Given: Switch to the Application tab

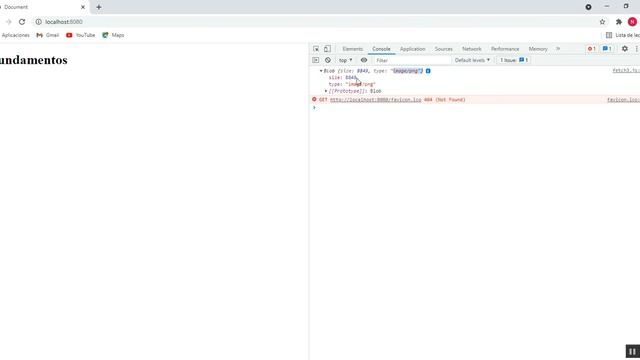Looking at the screenshot, I should [x=412, y=49].
